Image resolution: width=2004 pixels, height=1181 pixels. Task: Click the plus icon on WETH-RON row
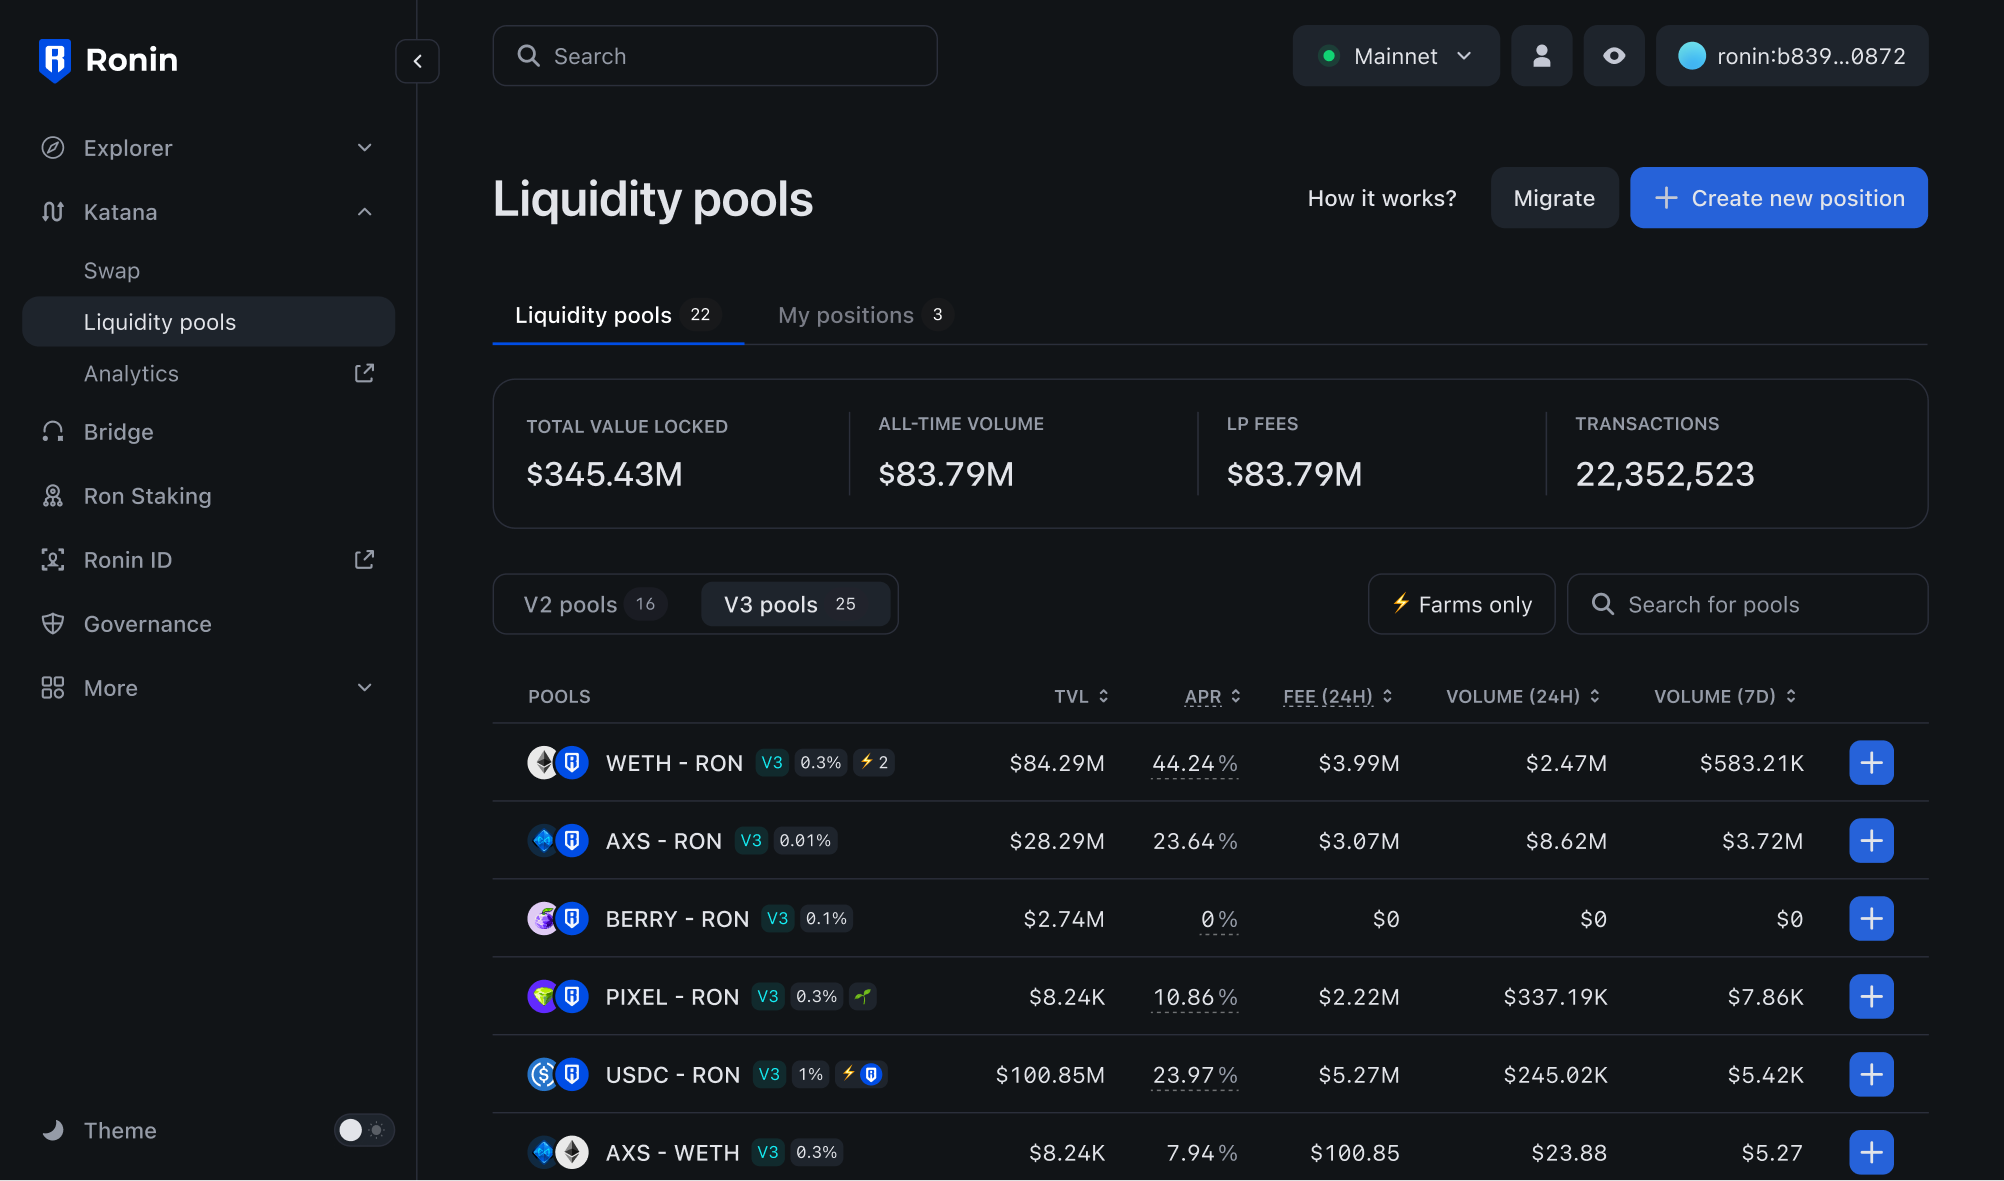(x=1871, y=762)
